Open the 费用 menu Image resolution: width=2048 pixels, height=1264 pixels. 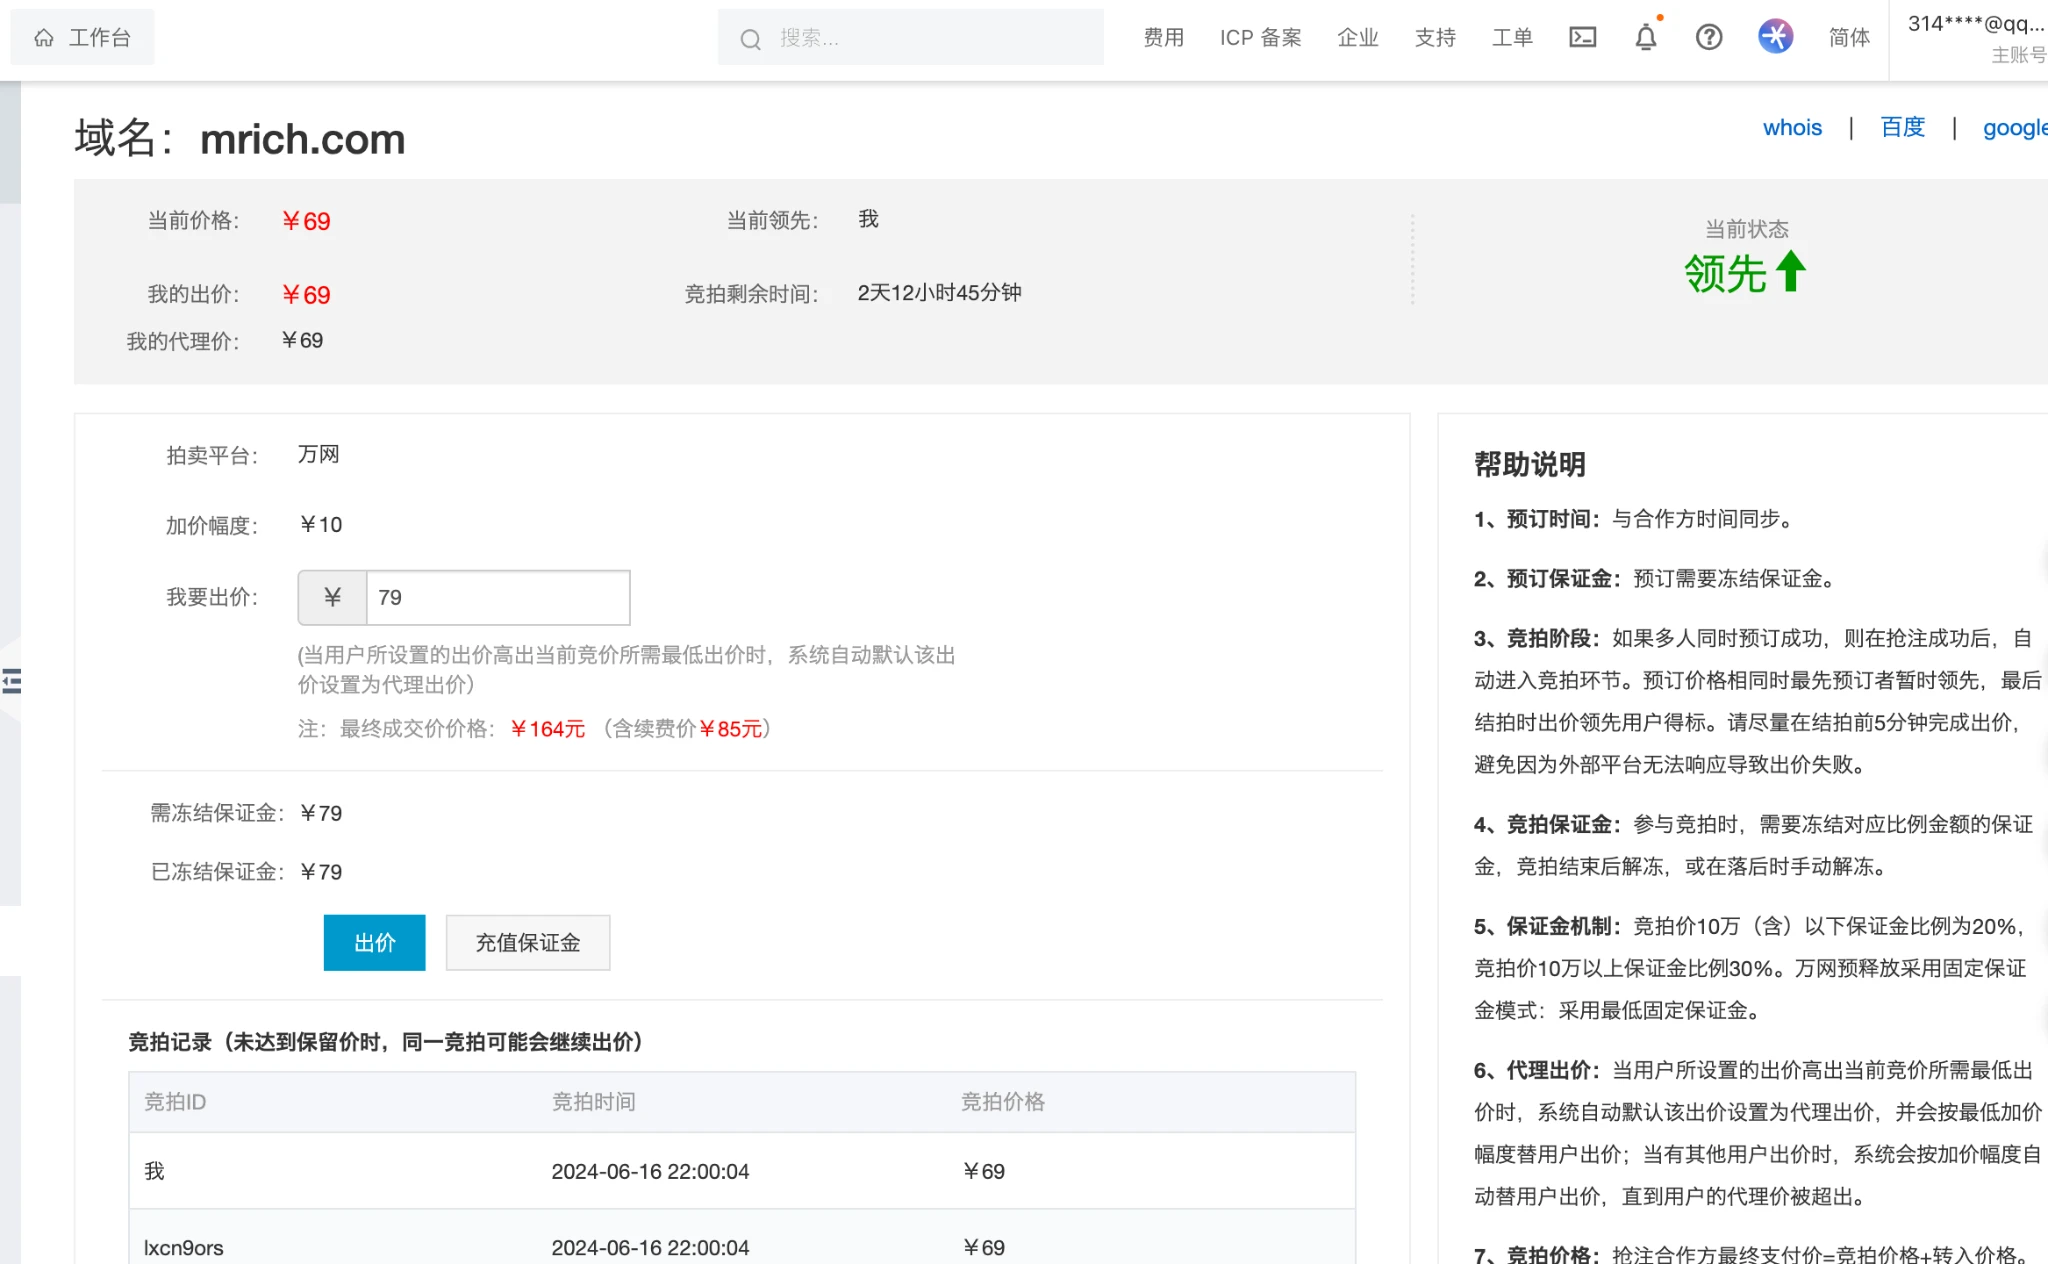1163,38
